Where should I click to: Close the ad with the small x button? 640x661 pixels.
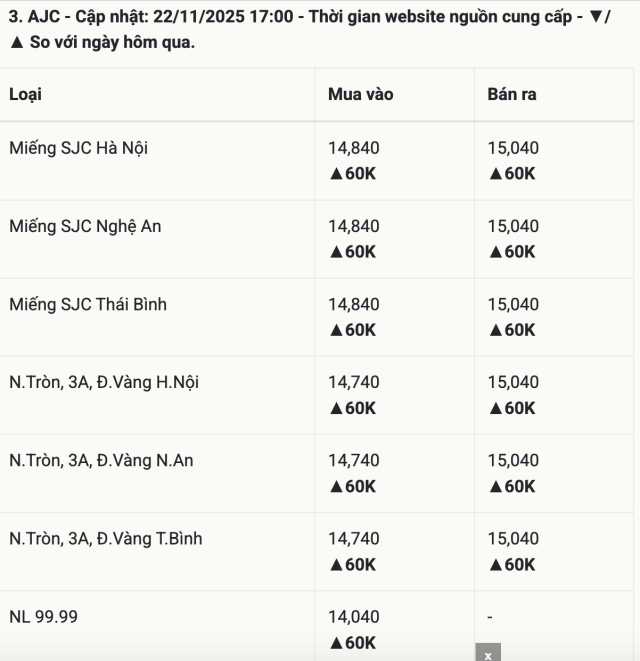click(488, 654)
